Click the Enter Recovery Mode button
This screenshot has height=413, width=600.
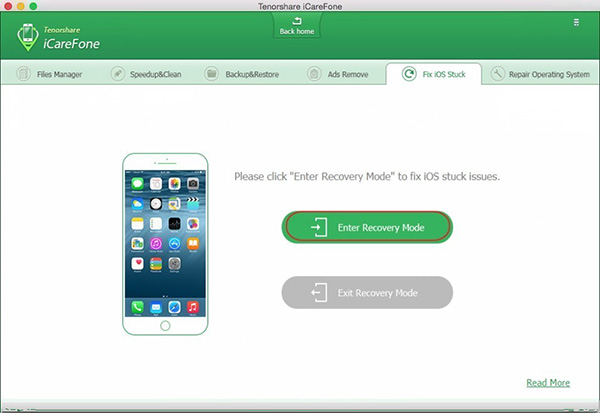367,227
